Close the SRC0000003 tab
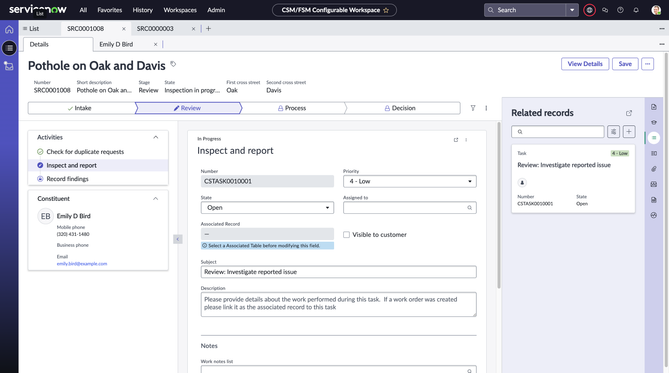Image resolution: width=669 pixels, height=373 pixels. (193, 29)
